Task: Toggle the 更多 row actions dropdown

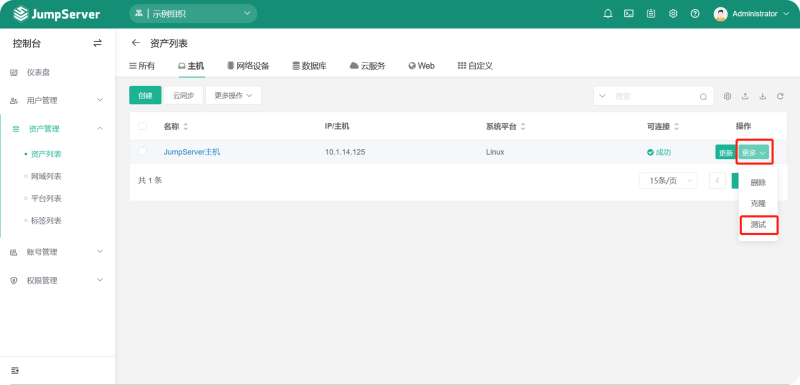Action: (755, 152)
